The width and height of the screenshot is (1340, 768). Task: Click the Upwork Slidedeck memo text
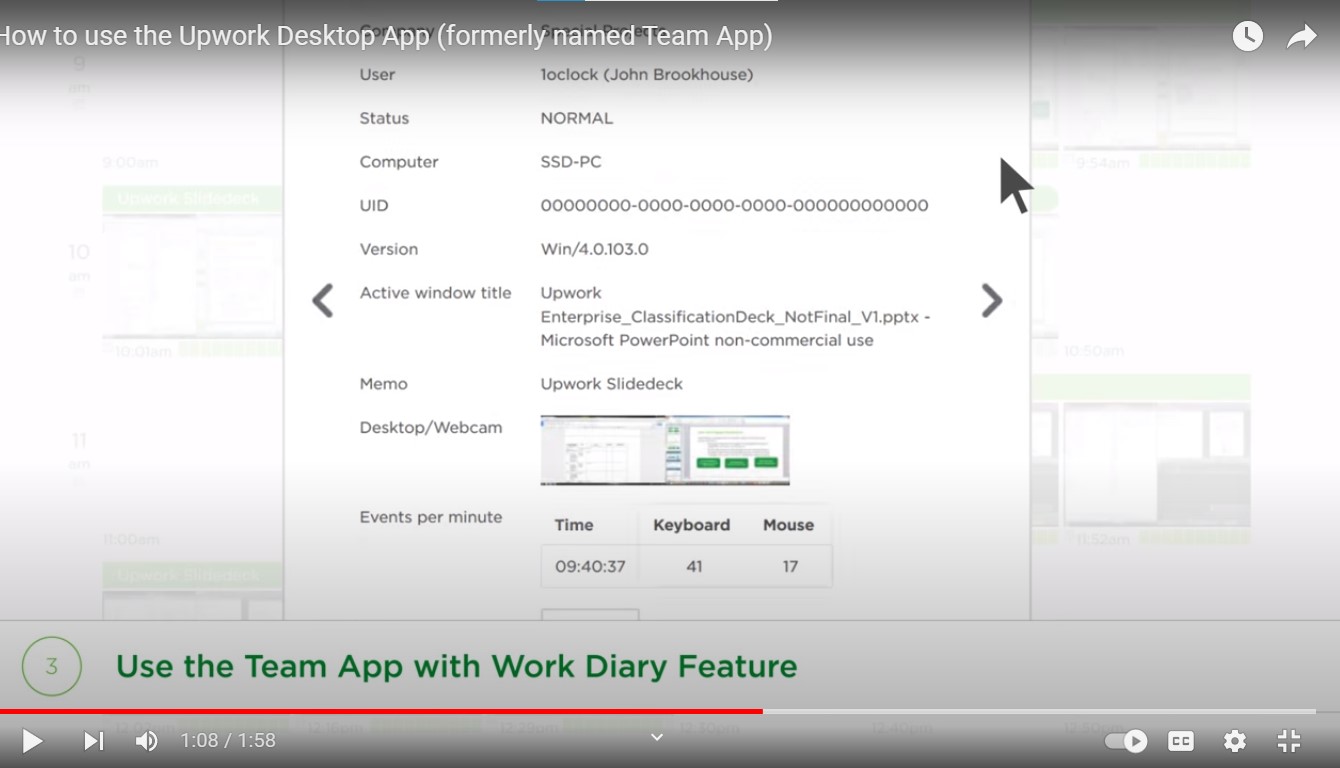pos(611,384)
